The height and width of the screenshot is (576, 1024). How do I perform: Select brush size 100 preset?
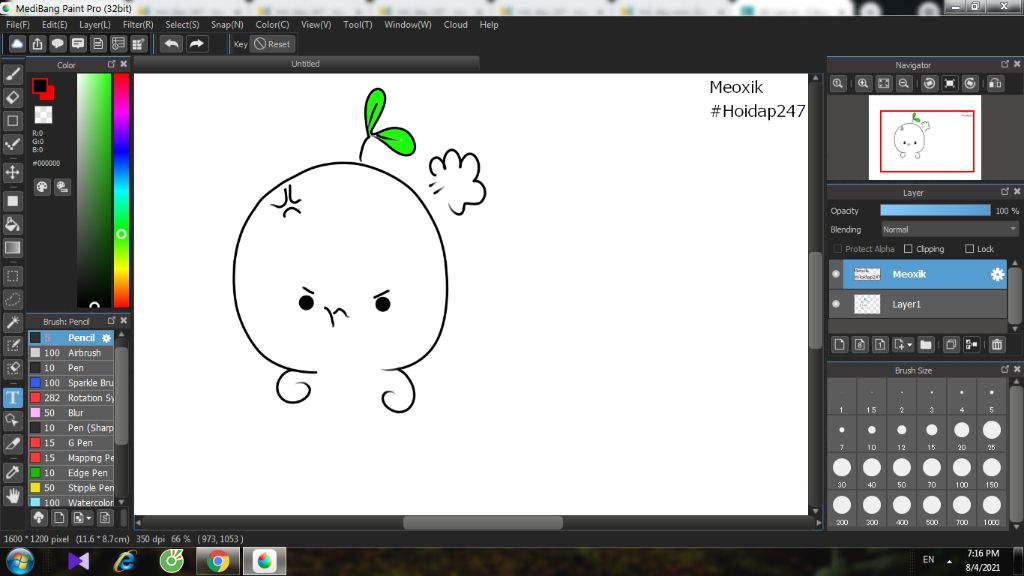click(x=962, y=472)
